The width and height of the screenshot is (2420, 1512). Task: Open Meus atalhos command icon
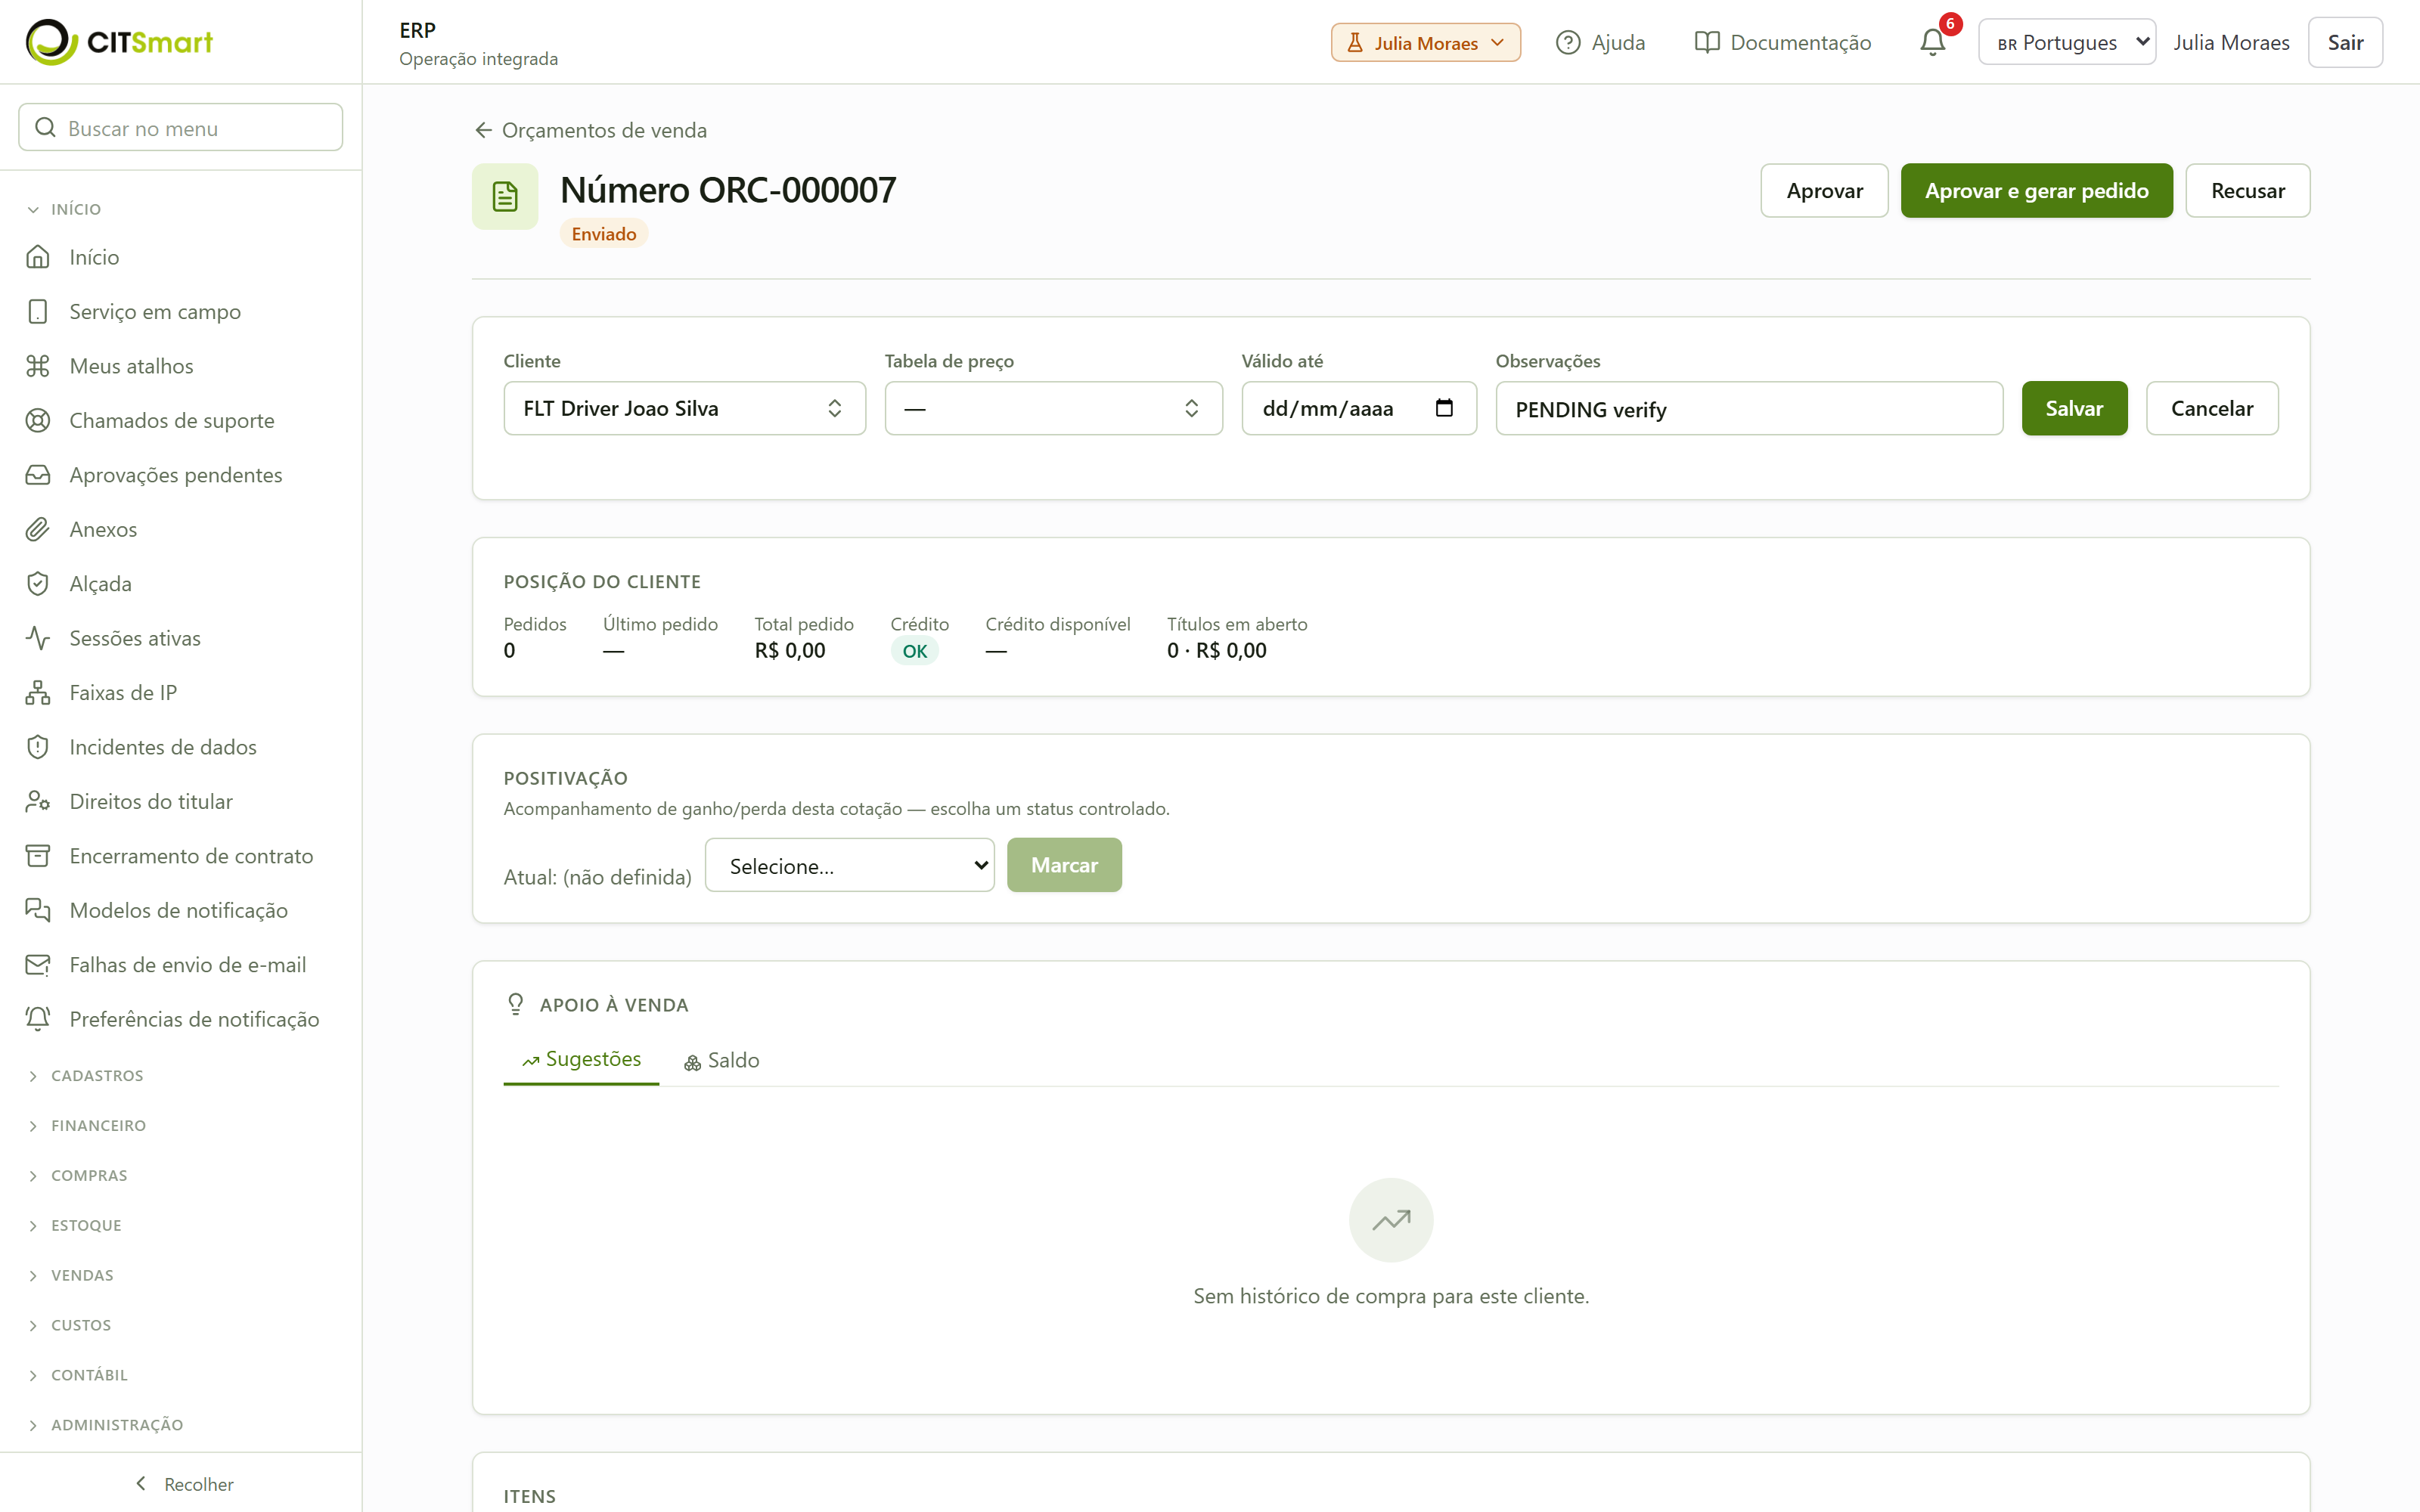[x=38, y=366]
